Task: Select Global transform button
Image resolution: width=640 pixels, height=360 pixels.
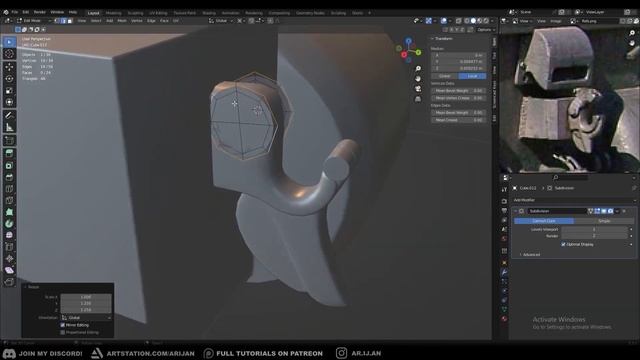Action: tap(444, 76)
